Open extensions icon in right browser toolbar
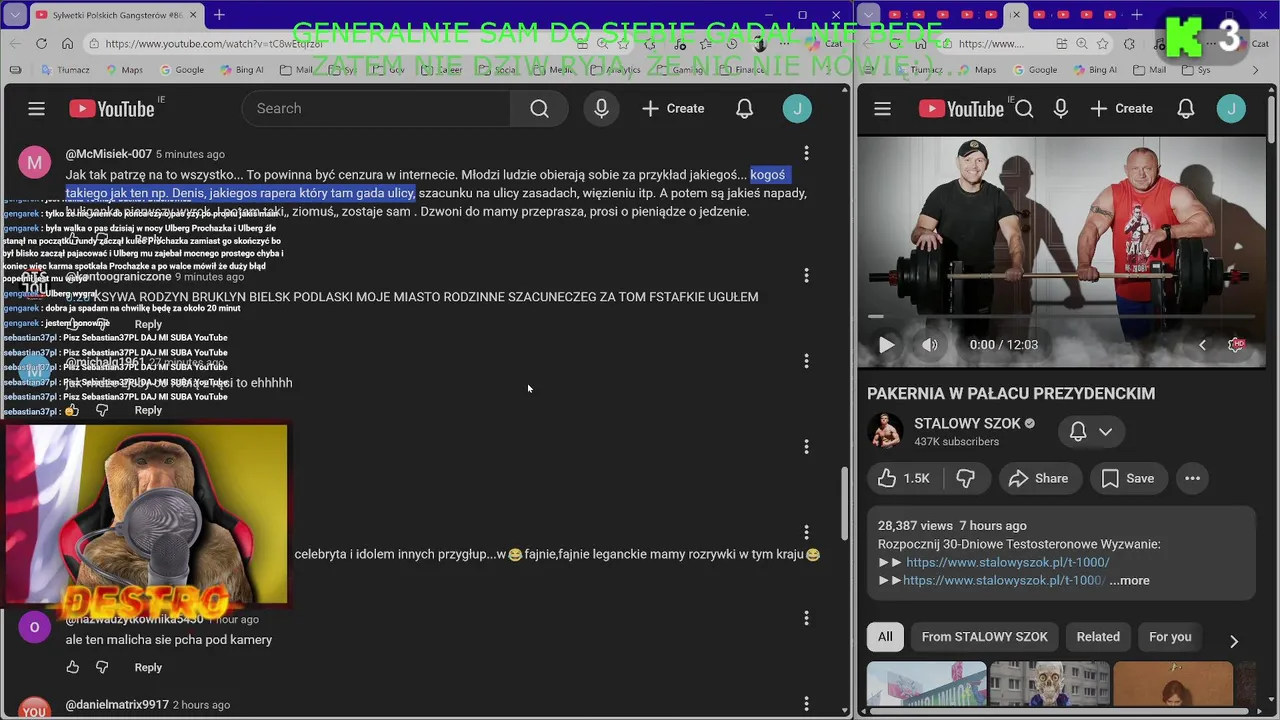This screenshot has width=1280, height=720. [1129, 44]
